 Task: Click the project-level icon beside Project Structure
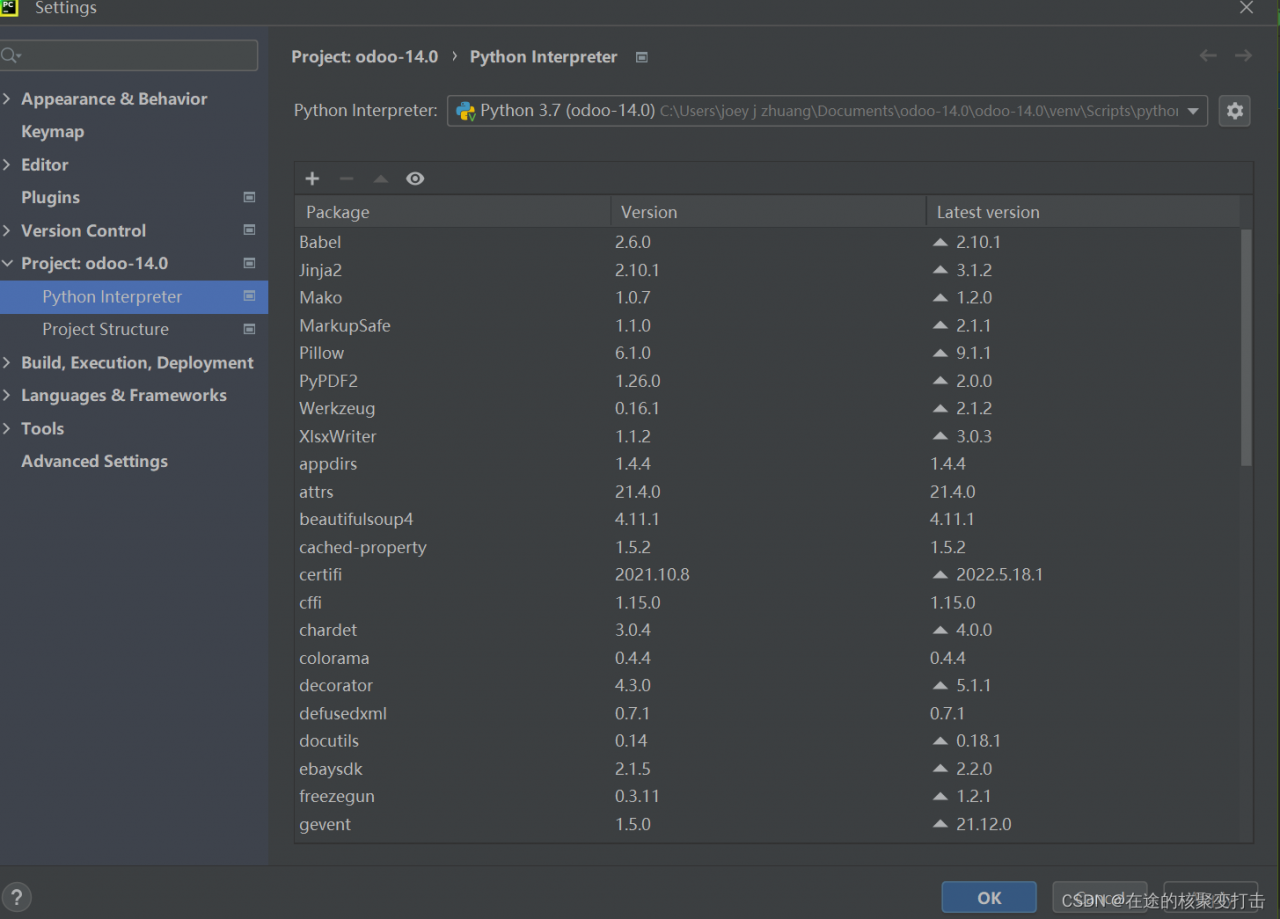(x=249, y=329)
